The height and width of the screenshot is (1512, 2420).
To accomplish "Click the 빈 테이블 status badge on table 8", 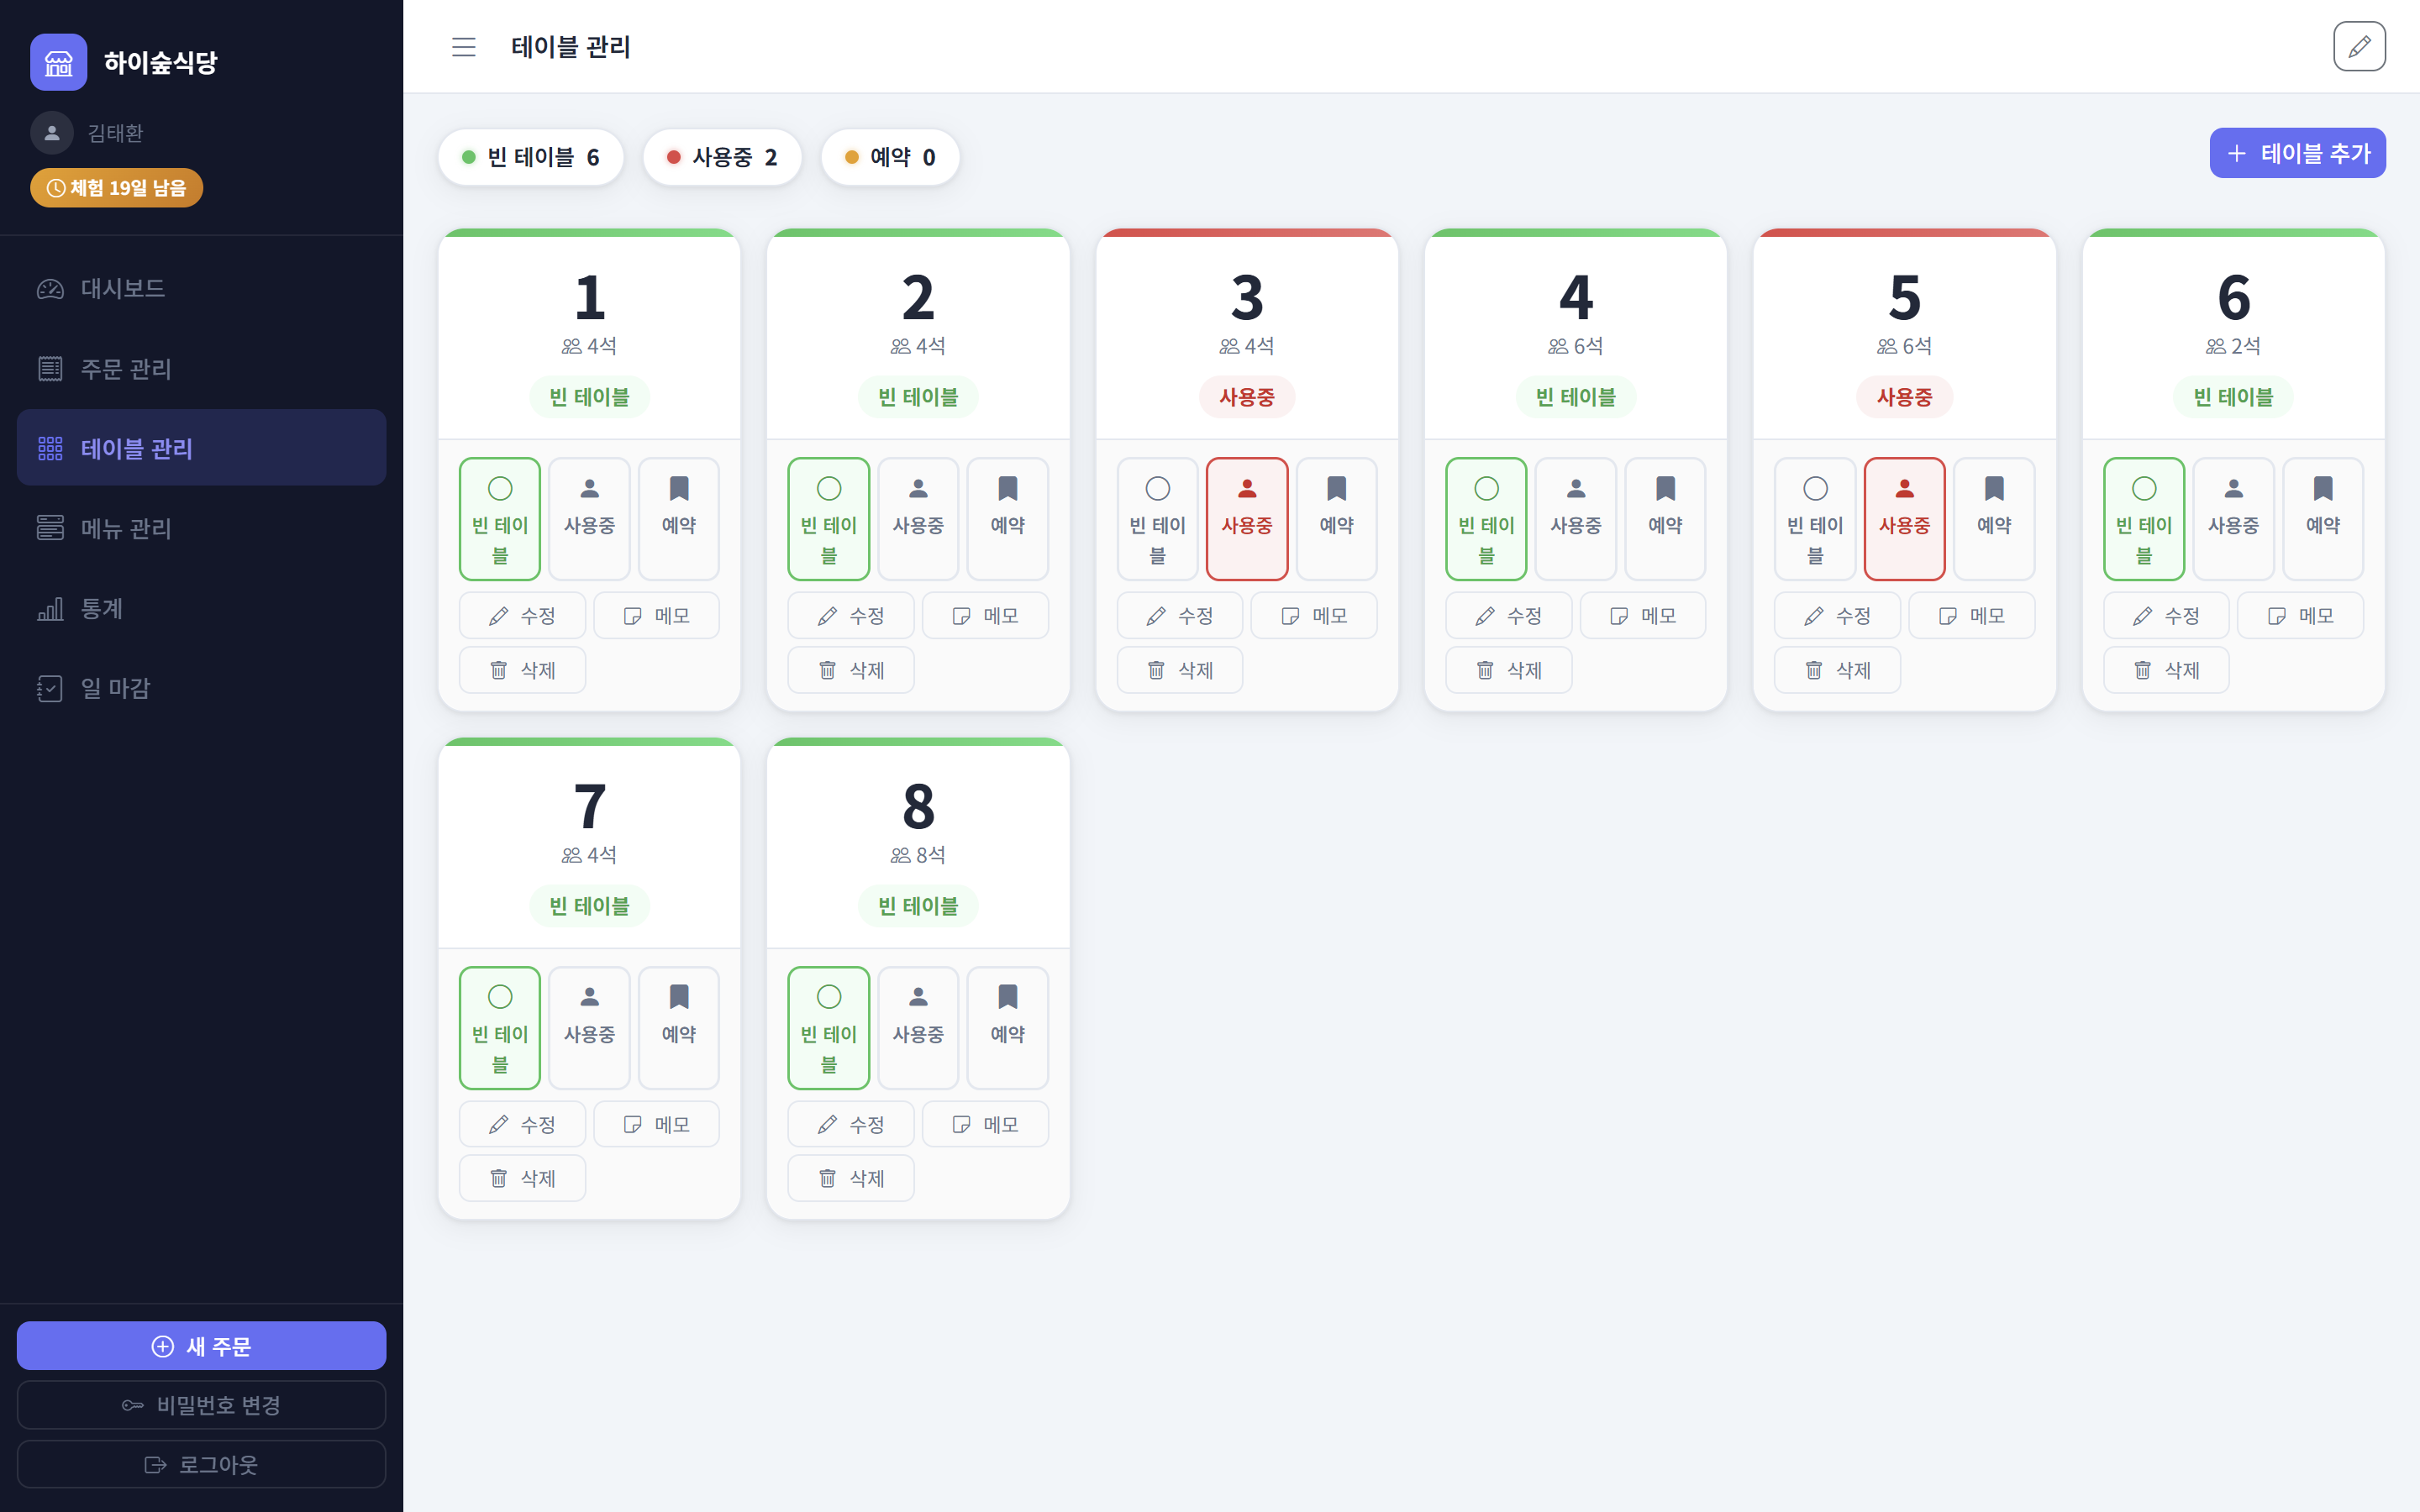I will click(918, 906).
